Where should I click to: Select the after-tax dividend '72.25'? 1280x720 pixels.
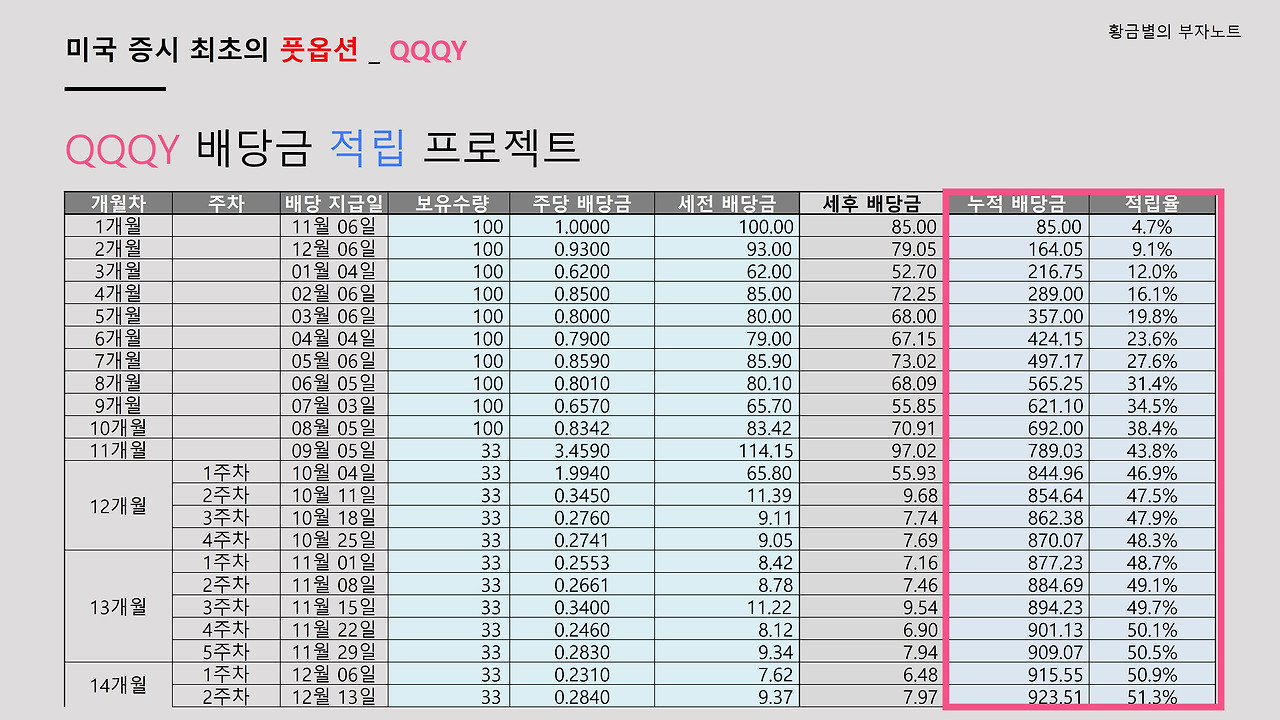pyautogui.click(x=914, y=294)
